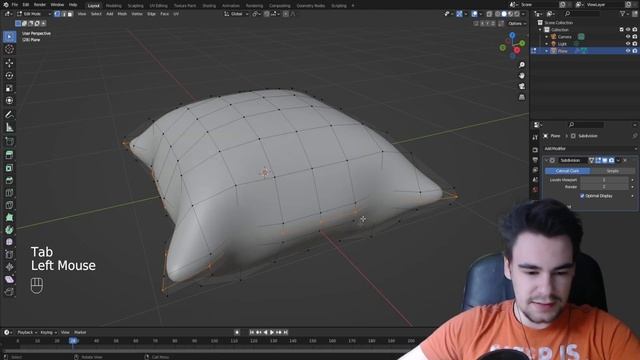640x360 pixels.
Task: Expand the Plane tree item
Action: 547,51
